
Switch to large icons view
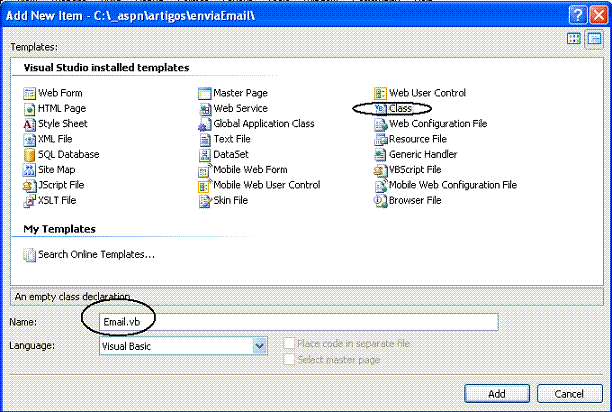coord(574,39)
